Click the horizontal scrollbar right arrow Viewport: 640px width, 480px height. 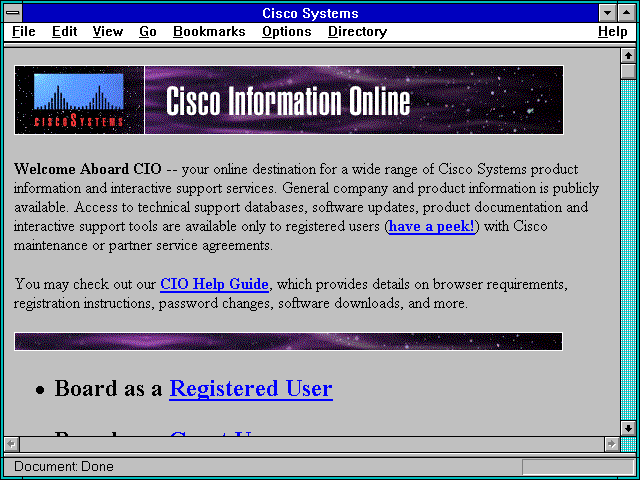(x=611, y=444)
